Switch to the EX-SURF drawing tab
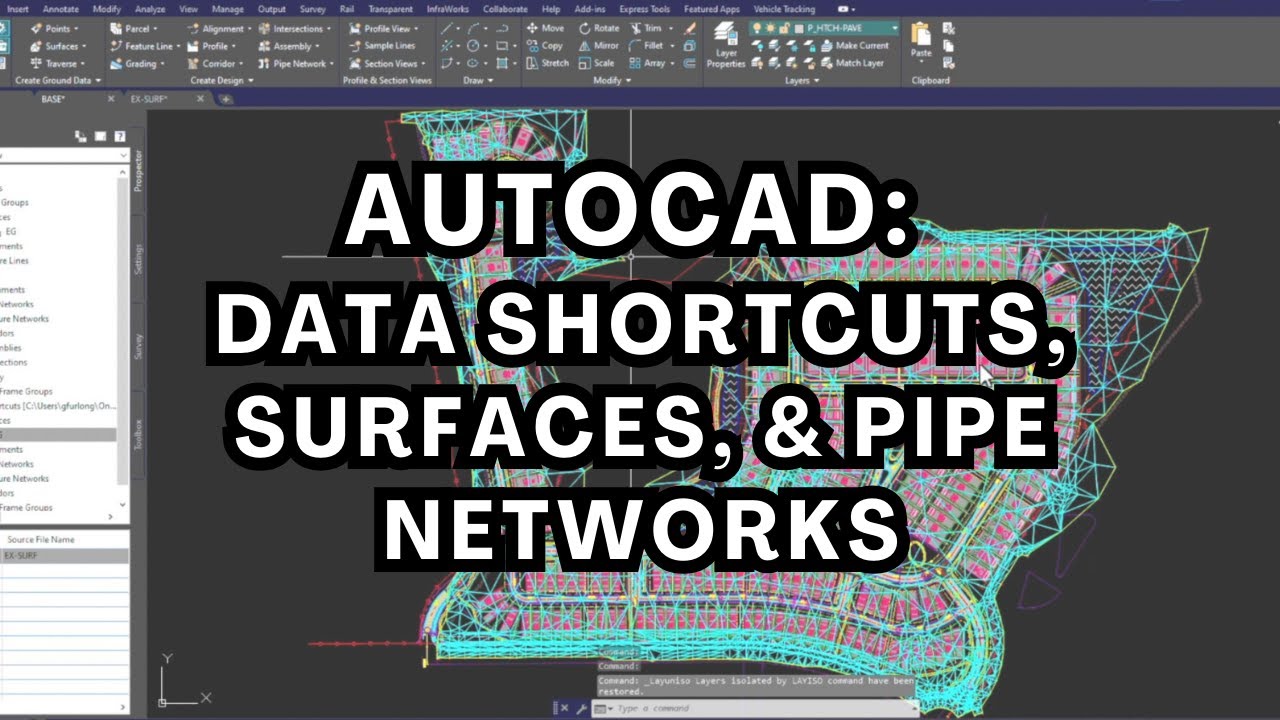Screen dimensions: 1280x720 tap(149, 99)
